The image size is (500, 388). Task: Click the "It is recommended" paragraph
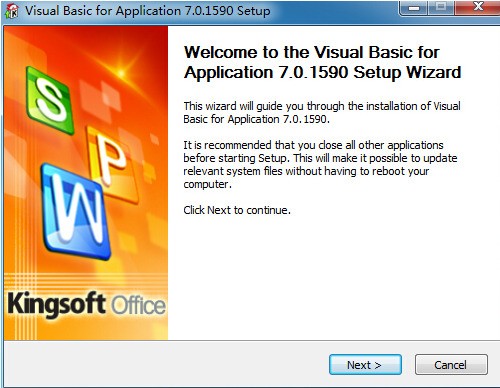click(x=320, y=165)
